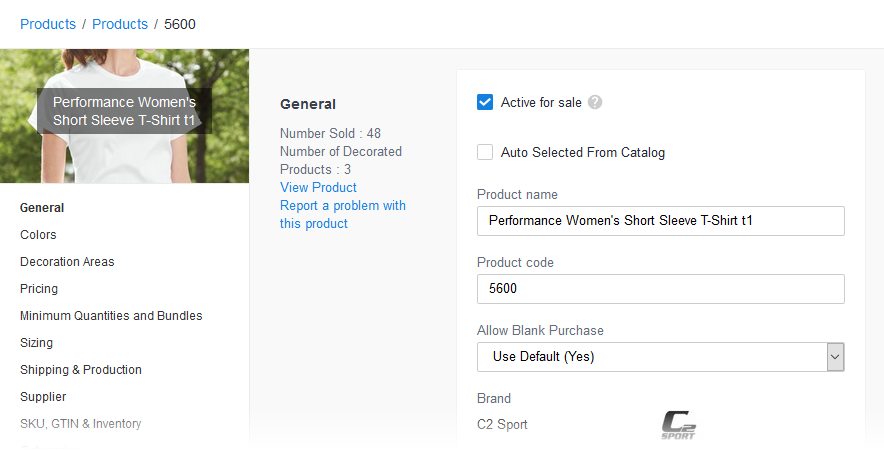The height and width of the screenshot is (450, 884).
Task: Open the Allow Blank Purchase dropdown
Action: point(651,357)
